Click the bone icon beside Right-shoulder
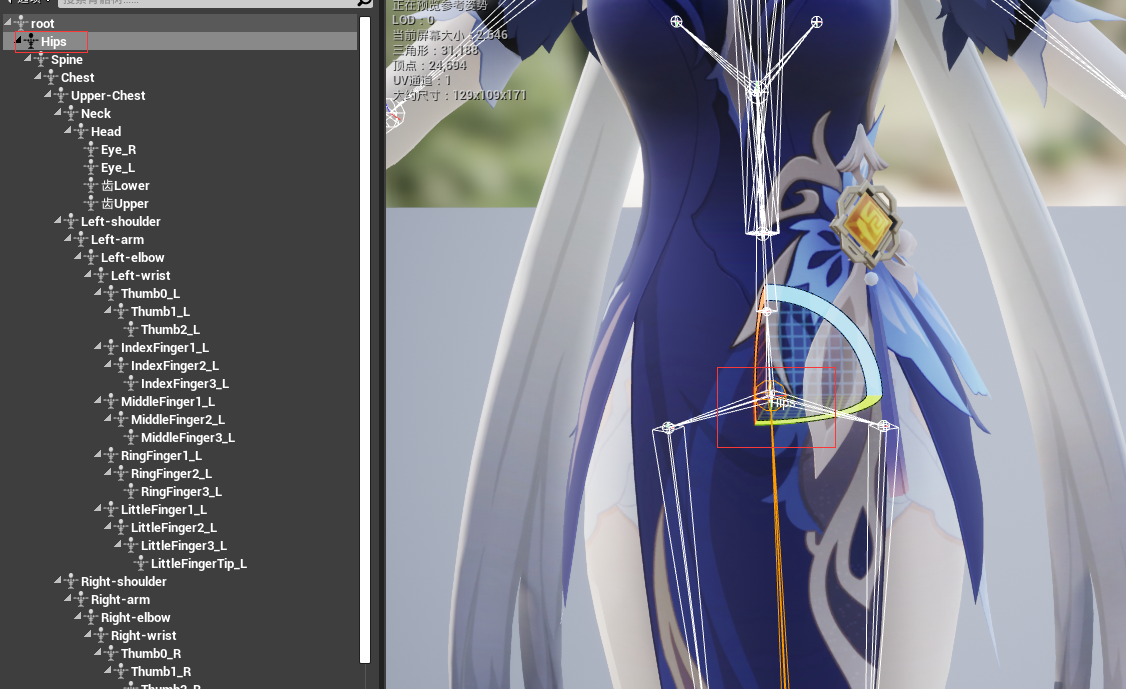 pyautogui.click(x=71, y=581)
